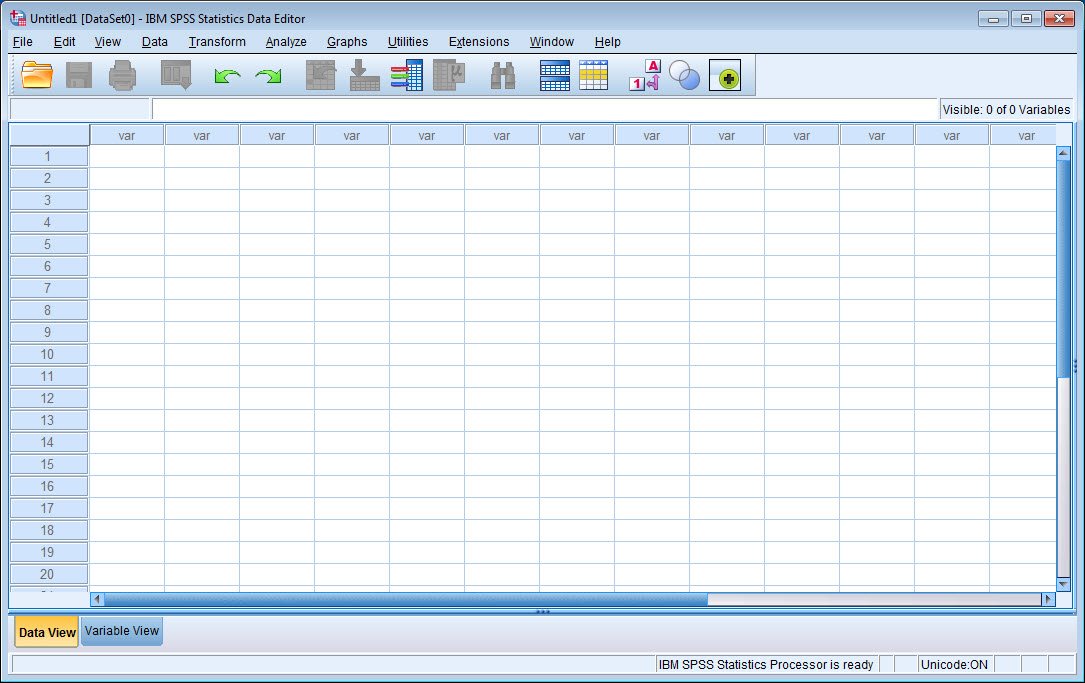This screenshot has height=683, width=1085.
Task: Restore down the SPSS Data Editor window
Action: point(1026,19)
